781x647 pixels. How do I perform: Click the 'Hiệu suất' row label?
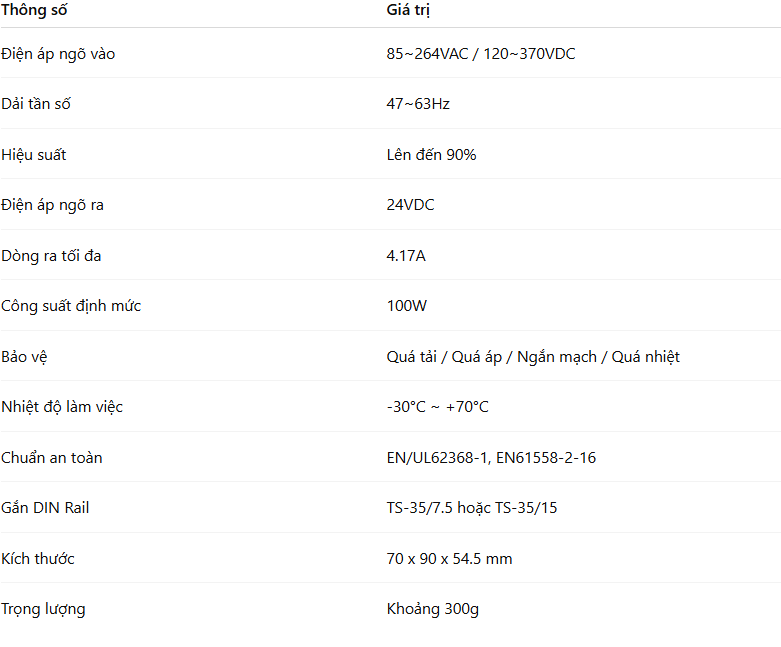pos(34,155)
